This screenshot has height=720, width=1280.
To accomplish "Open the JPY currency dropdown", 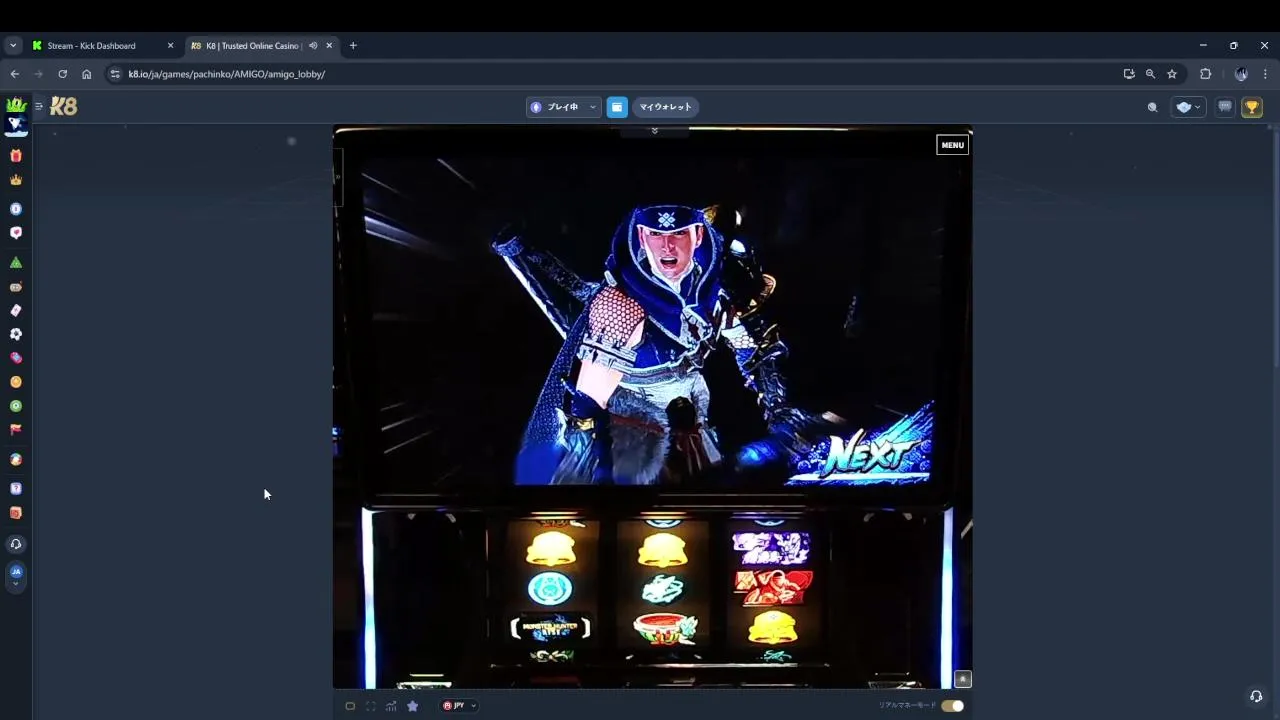I will pyautogui.click(x=459, y=706).
